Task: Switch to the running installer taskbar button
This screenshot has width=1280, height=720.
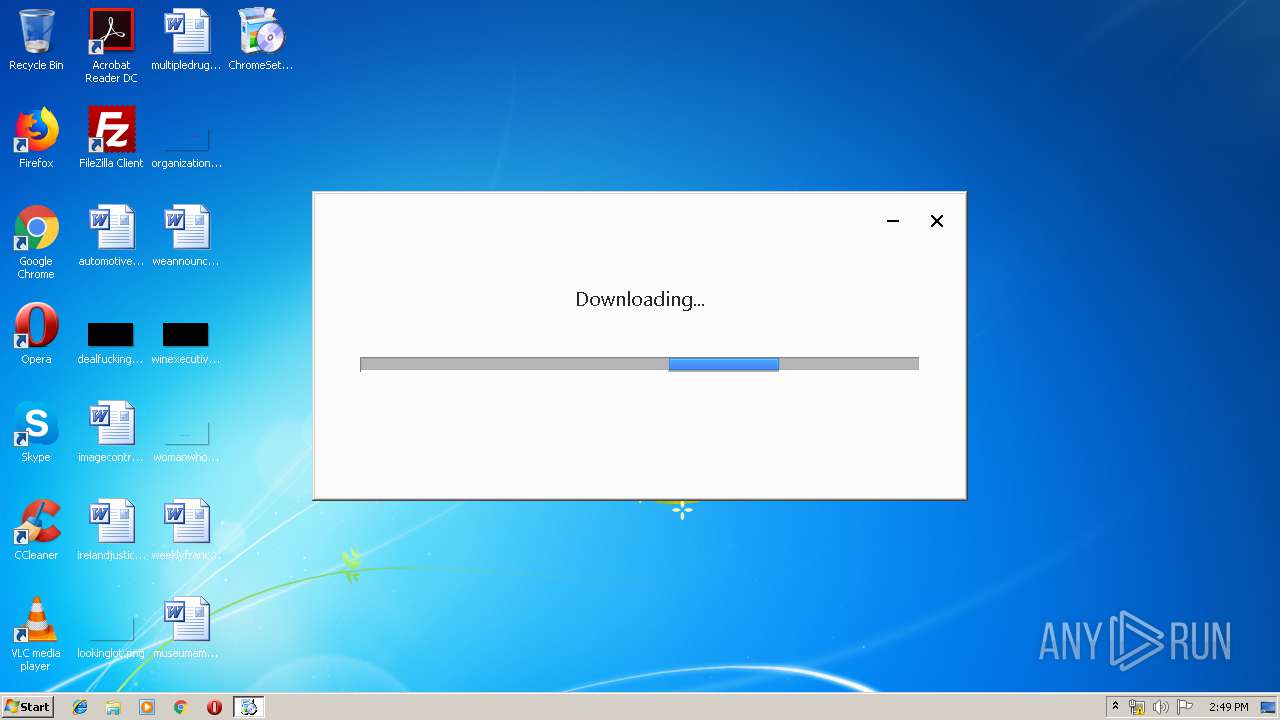Action: point(249,707)
